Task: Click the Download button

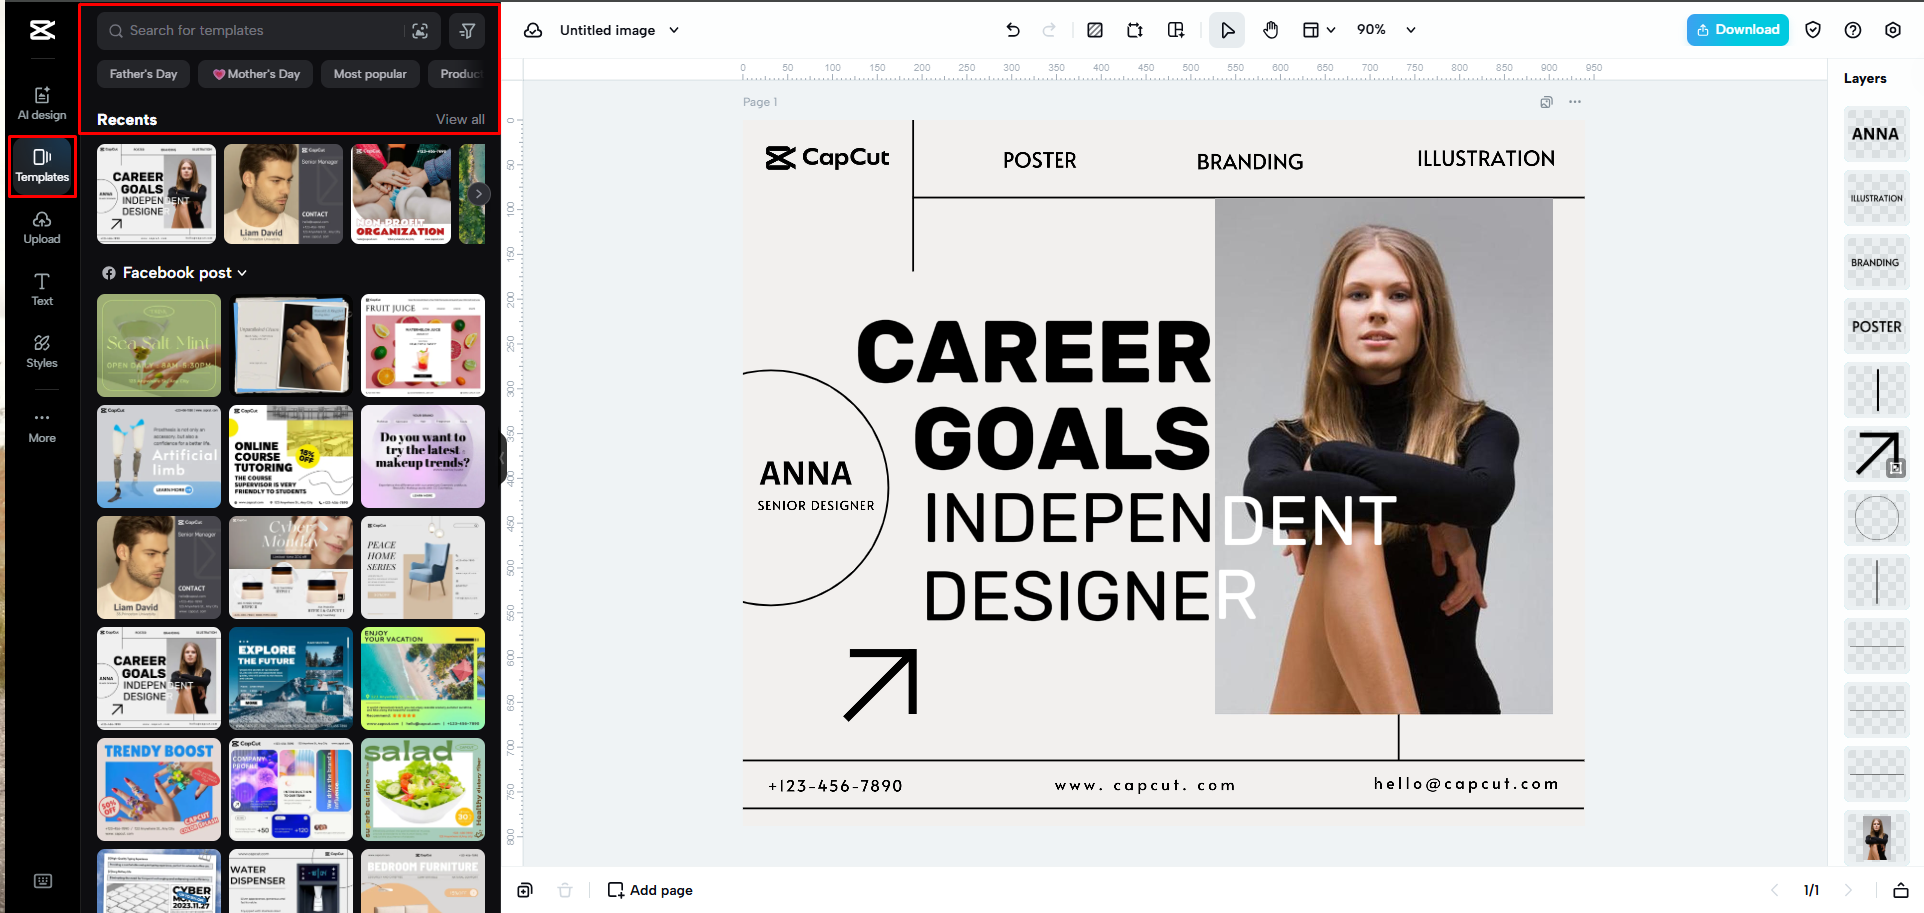Action: pyautogui.click(x=1737, y=30)
